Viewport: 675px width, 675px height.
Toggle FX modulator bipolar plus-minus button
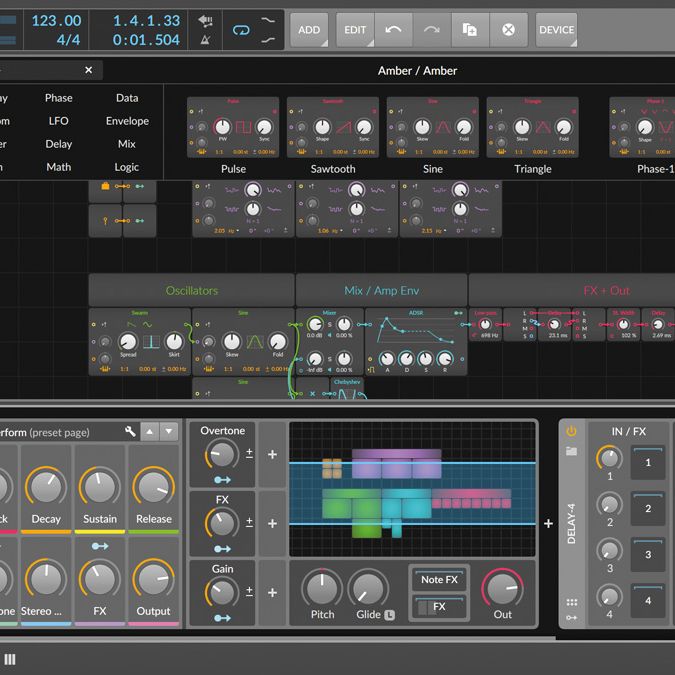pyautogui.click(x=249, y=522)
